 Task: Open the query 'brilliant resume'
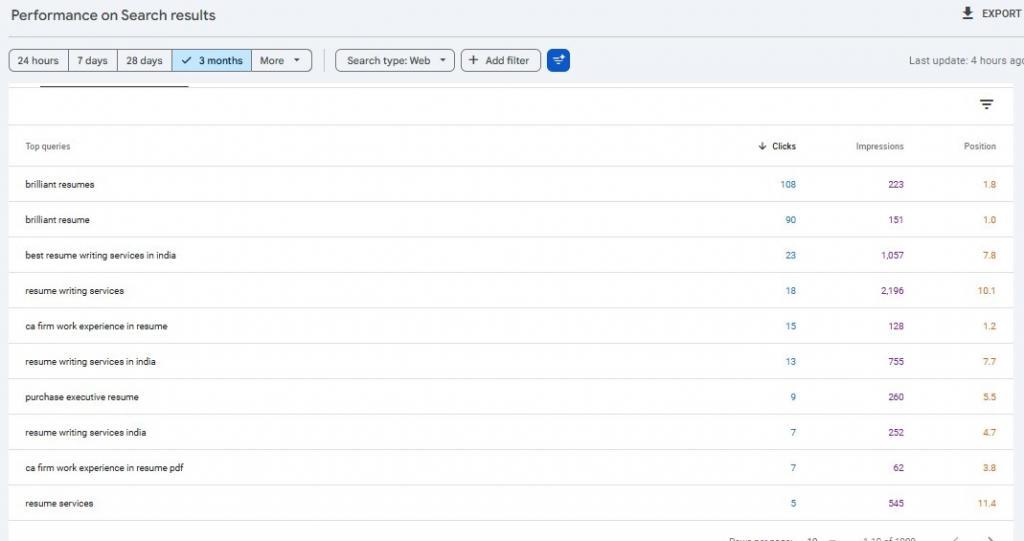click(57, 220)
